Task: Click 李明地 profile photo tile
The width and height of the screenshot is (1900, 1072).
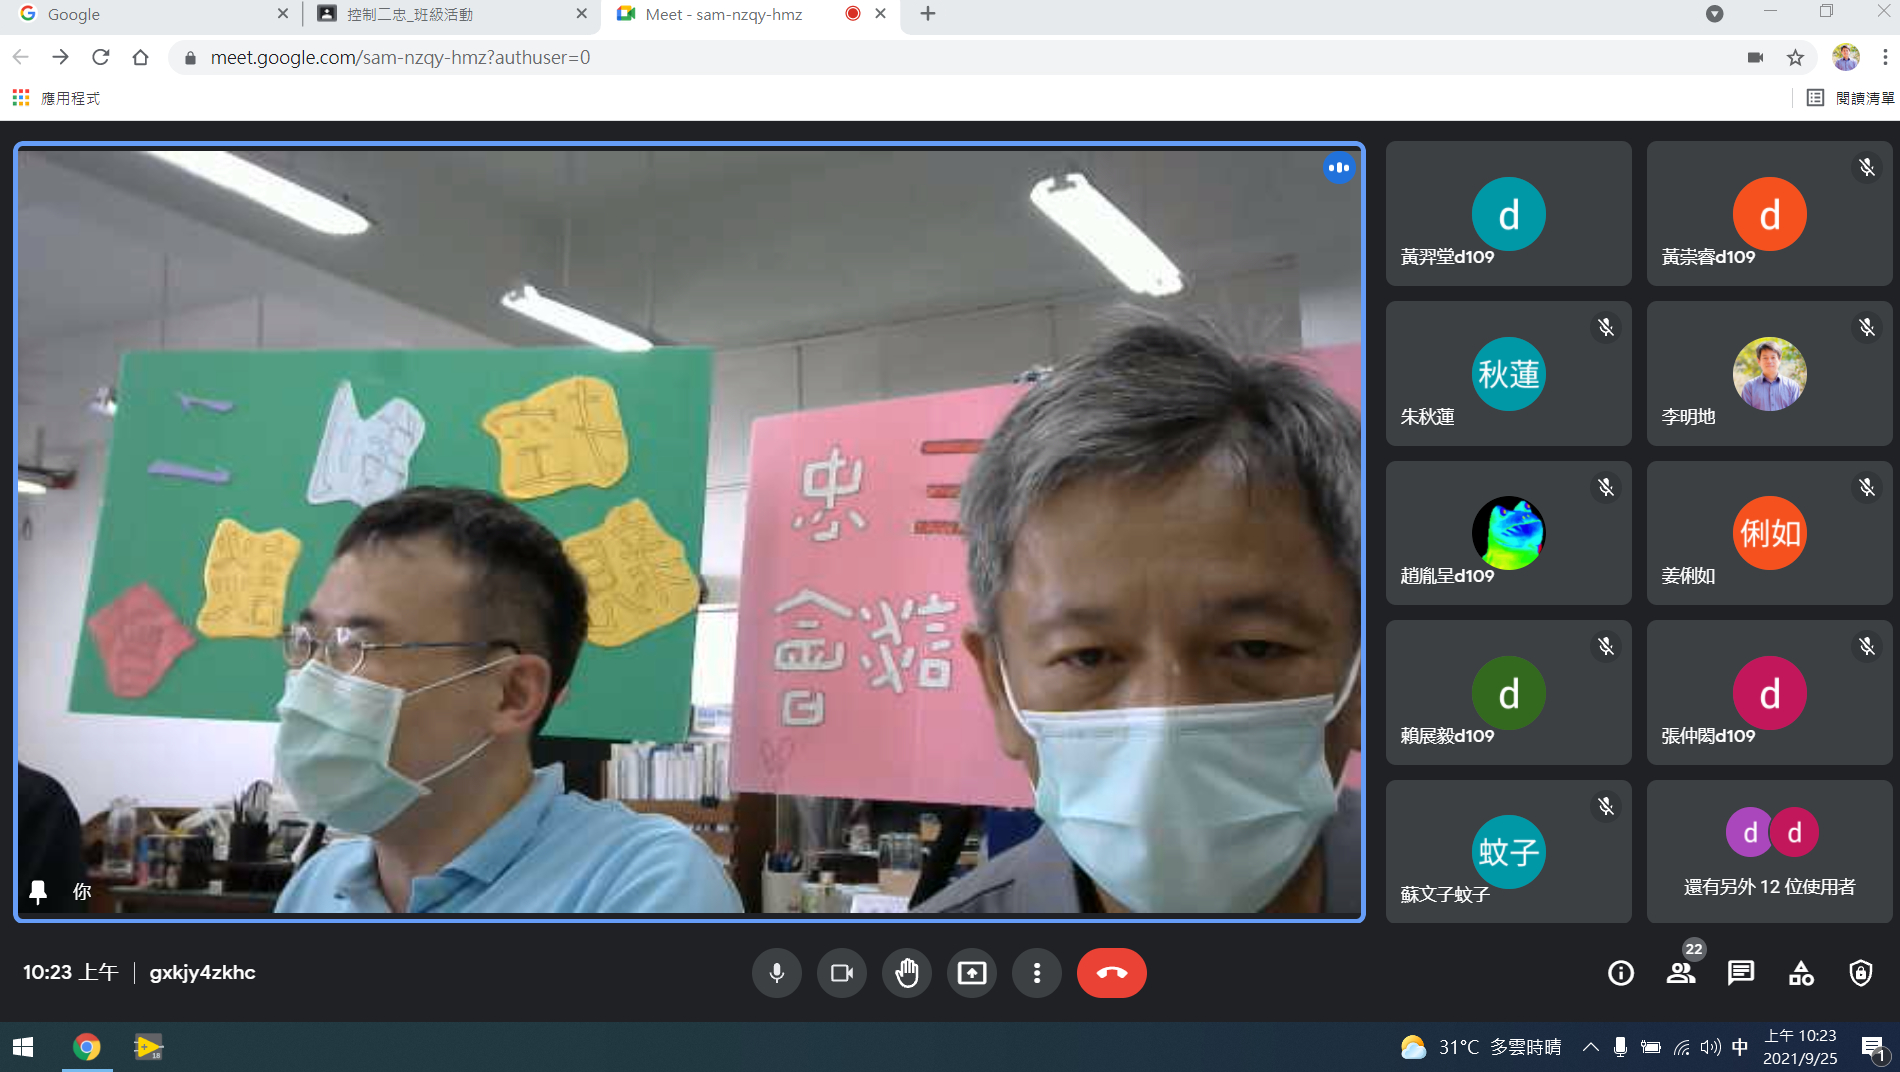Action: (x=1769, y=373)
